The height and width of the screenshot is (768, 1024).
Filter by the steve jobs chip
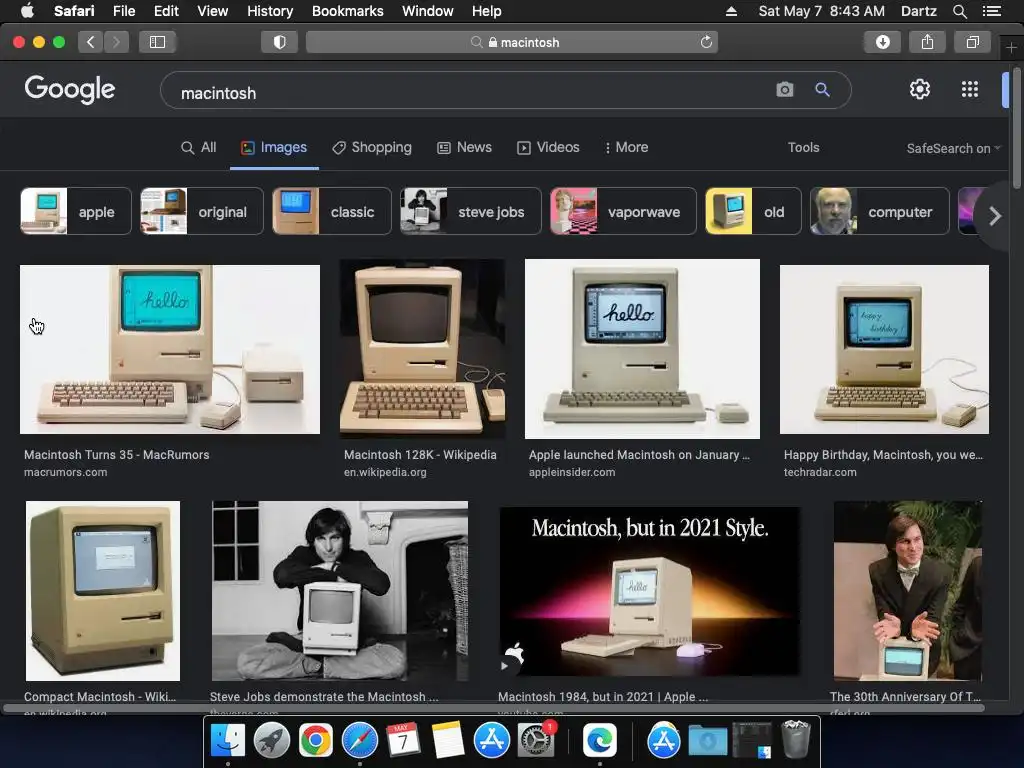click(470, 211)
